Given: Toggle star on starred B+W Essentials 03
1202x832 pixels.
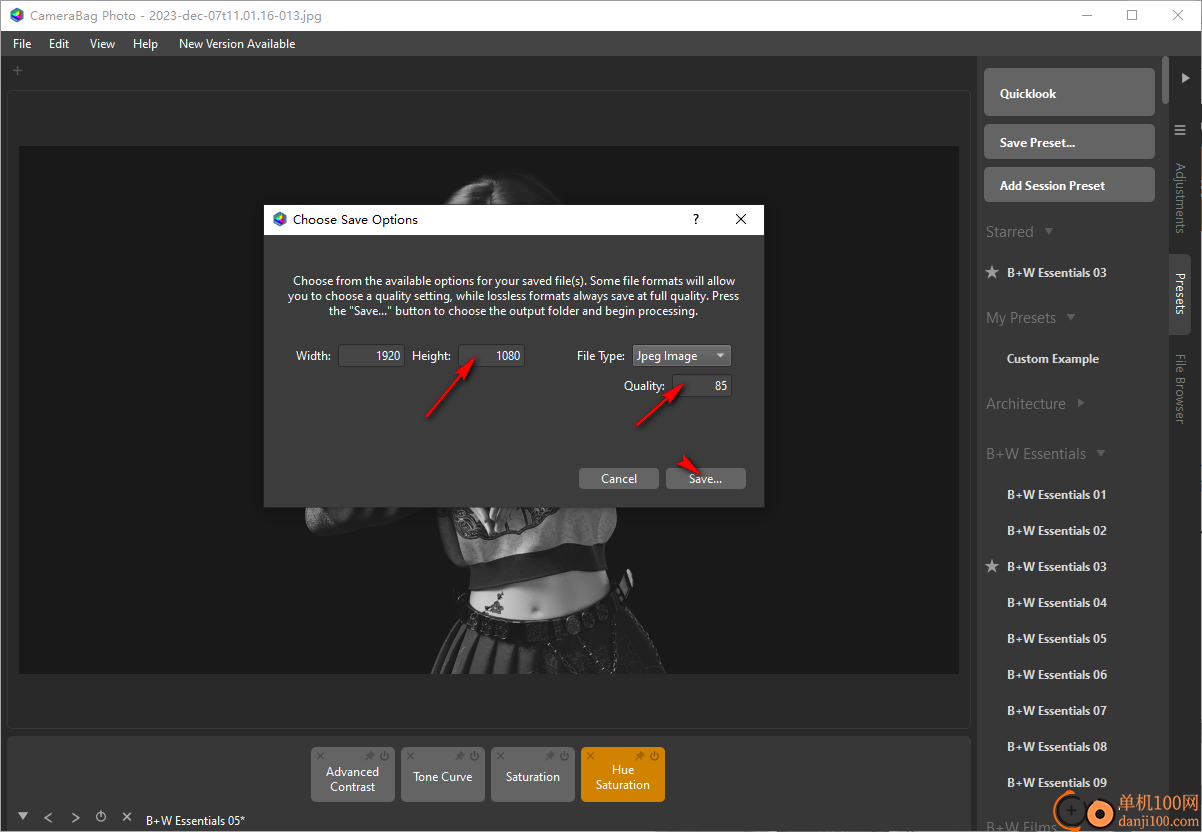Looking at the screenshot, I should tap(992, 272).
